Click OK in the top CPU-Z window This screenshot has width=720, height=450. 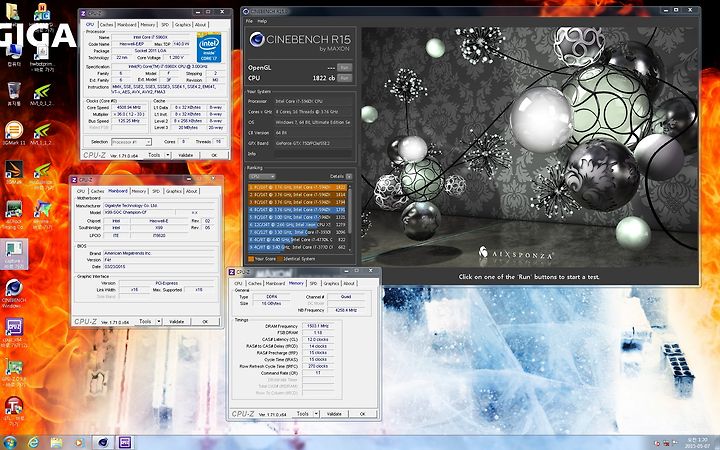point(214,155)
